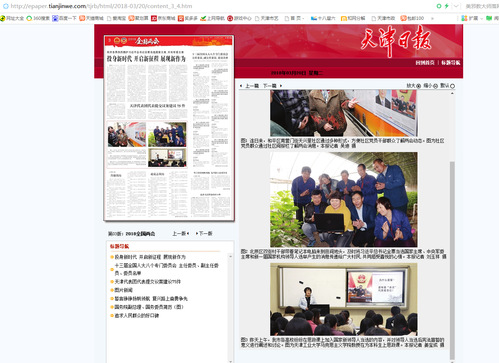Open the 标题导航 link in red header

click(451, 63)
